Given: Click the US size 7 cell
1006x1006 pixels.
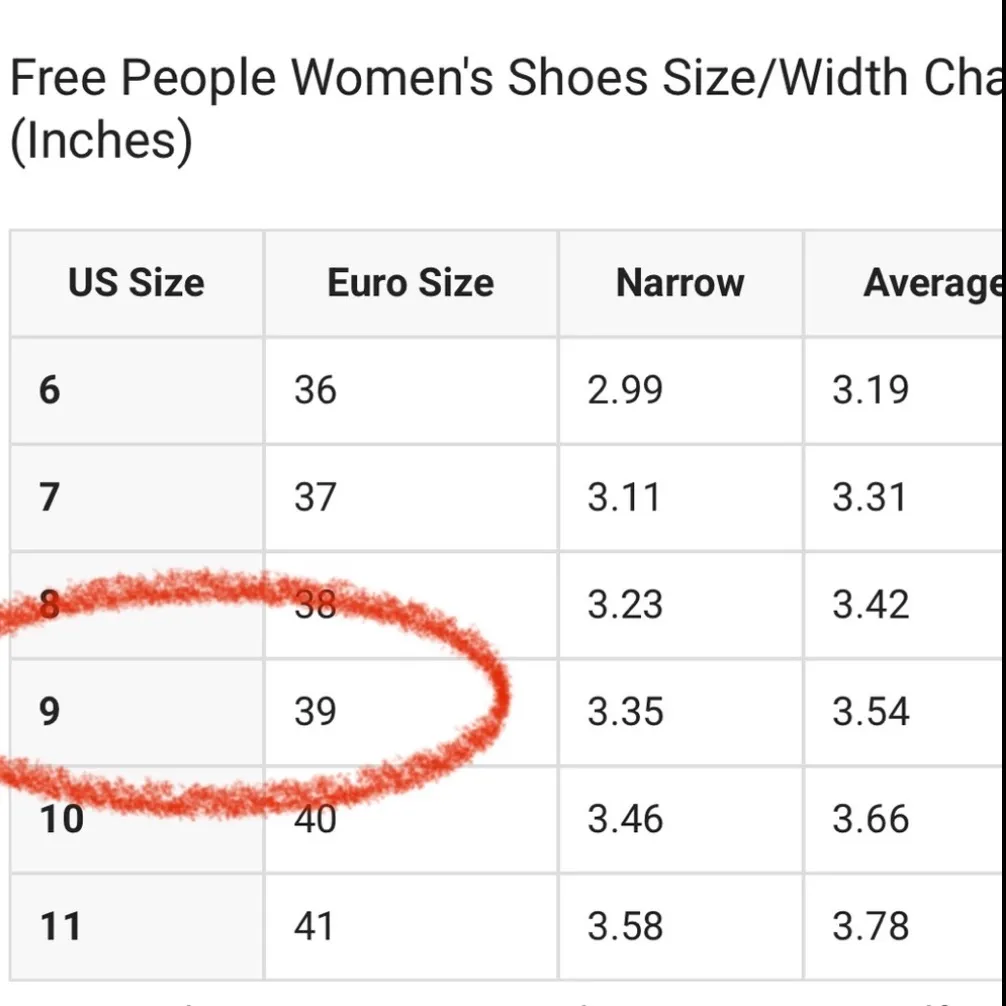Looking at the screenshot, I should point(50,497).
